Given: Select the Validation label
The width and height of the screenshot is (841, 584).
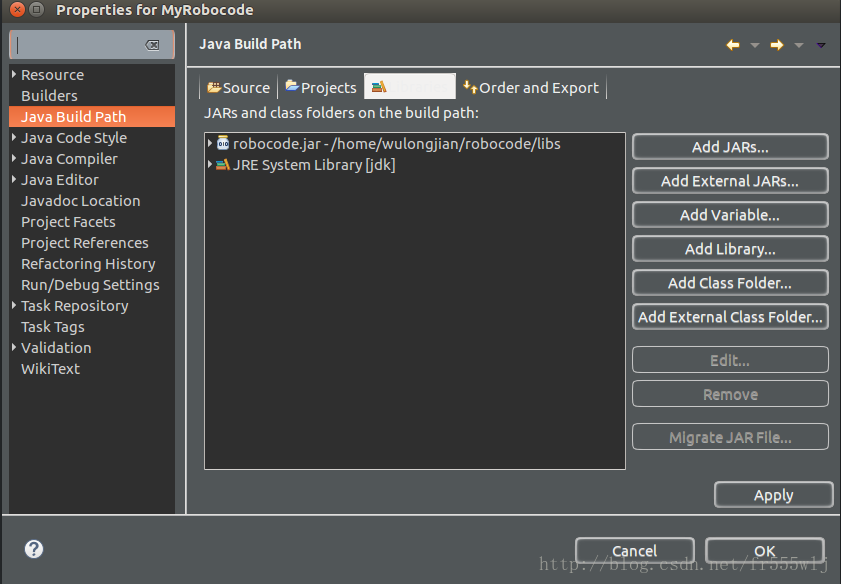Looking at the screenshot, I should (56, 348).
